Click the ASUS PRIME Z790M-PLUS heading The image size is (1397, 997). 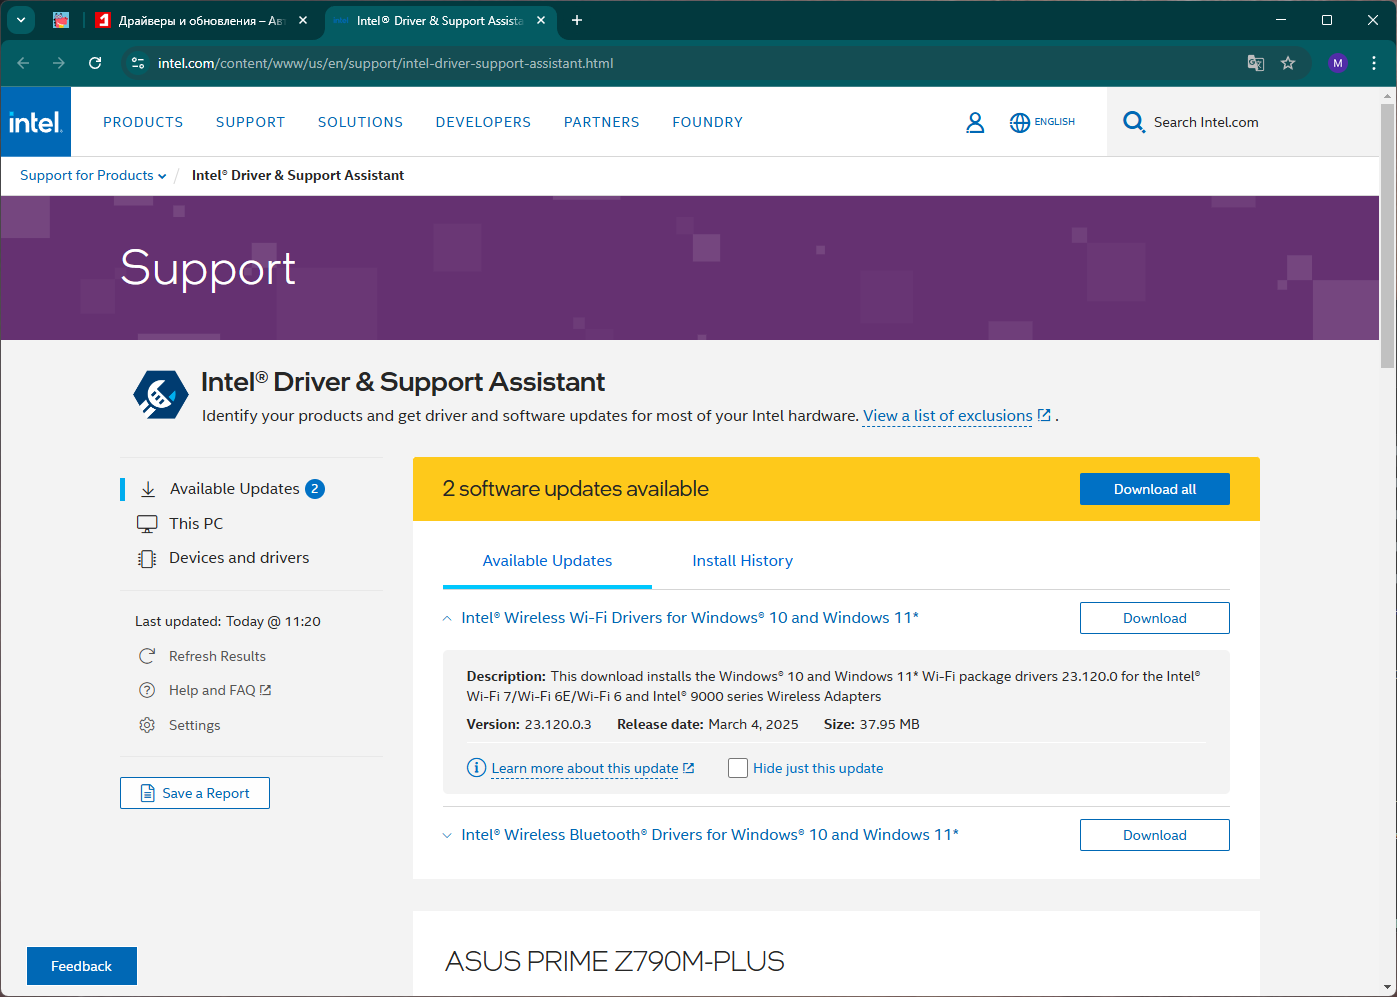coord(614,961)
